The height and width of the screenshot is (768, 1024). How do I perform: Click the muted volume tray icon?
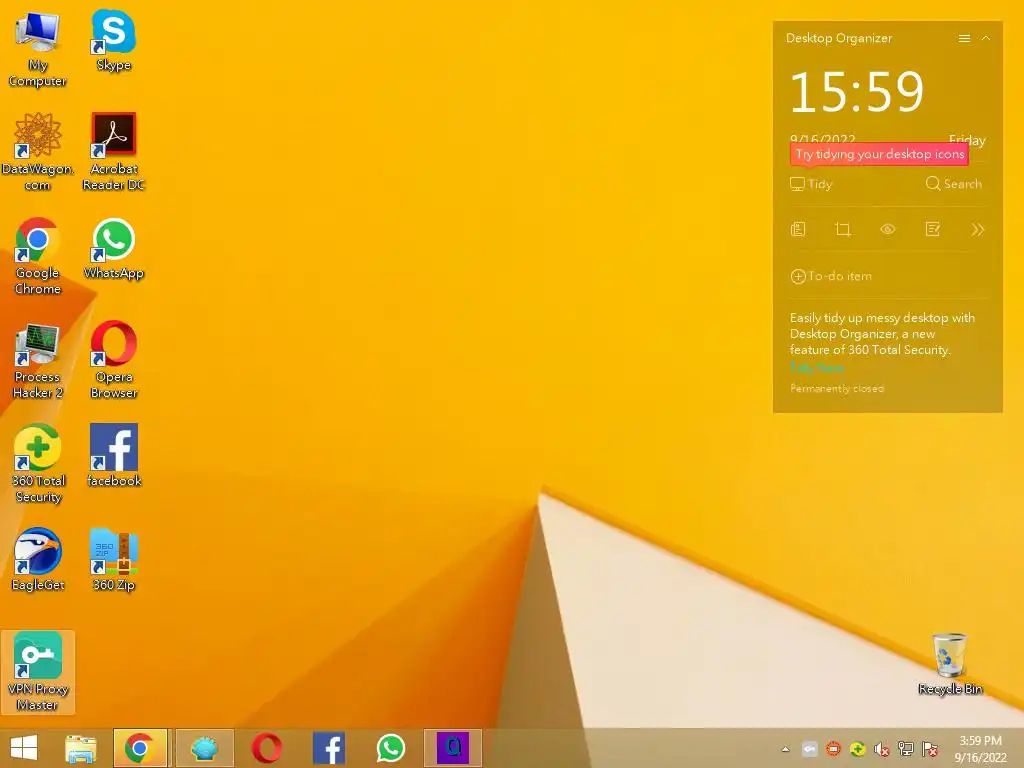pyautogui.click(x=882, y=750)
